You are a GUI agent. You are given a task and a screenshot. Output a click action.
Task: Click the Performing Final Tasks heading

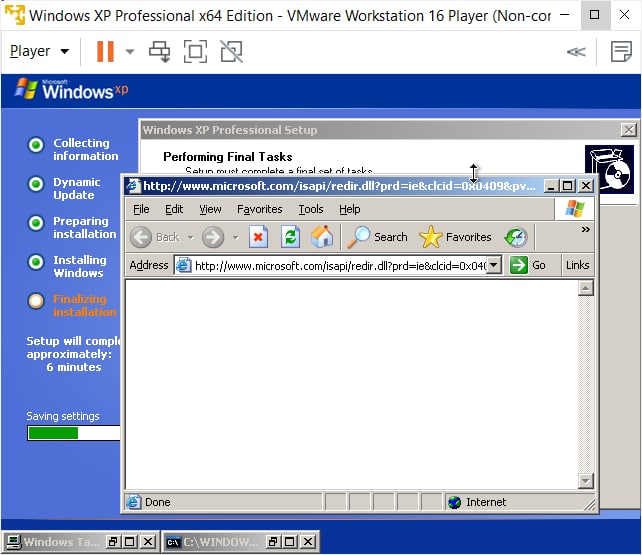(x=228, y=157)
